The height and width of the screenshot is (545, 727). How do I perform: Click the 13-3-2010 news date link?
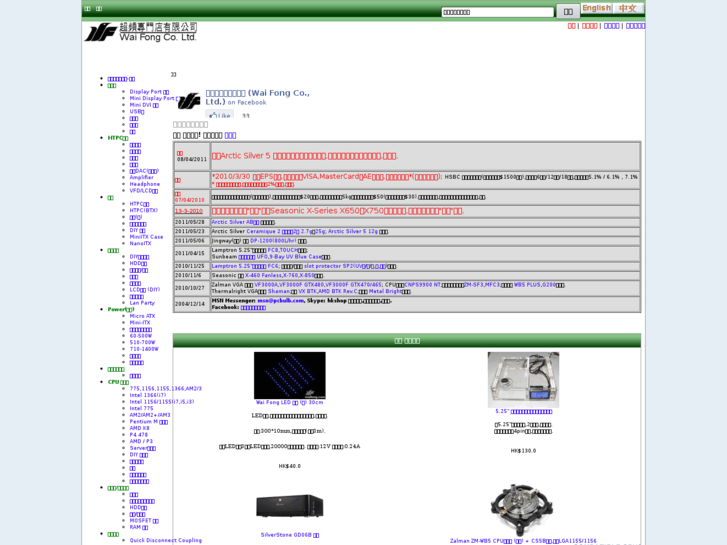pyautogui.click(x=189, y=211)
